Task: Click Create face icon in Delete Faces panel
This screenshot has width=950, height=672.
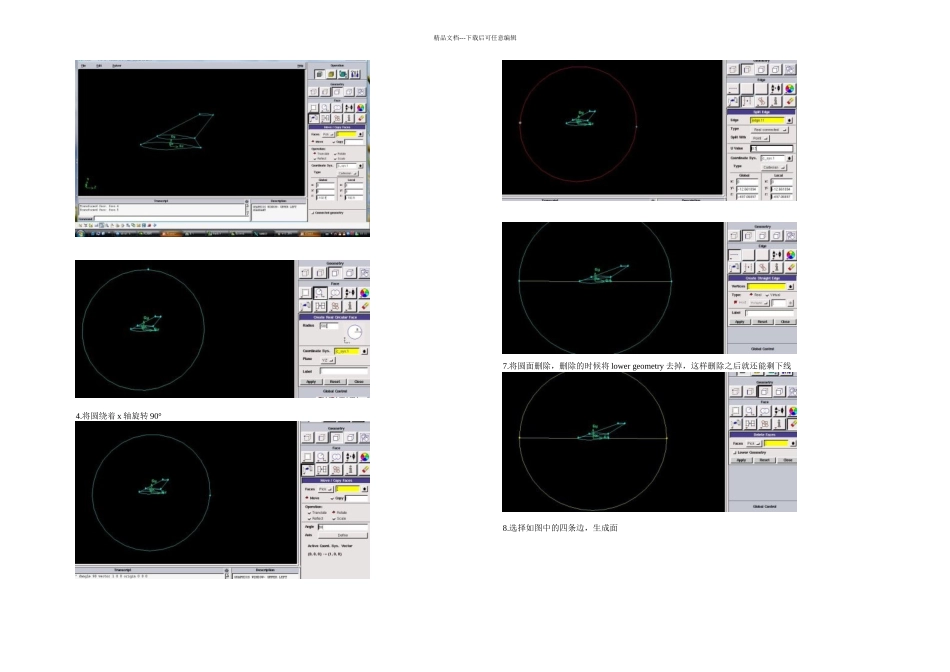Action: coord(736,410)
